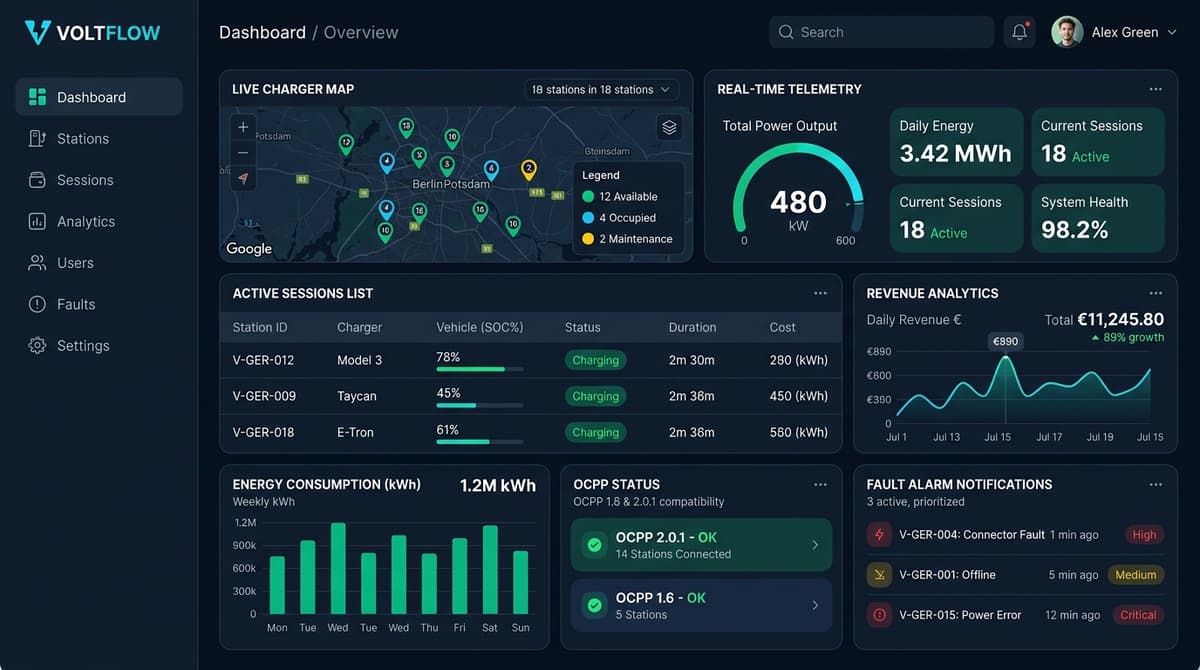Image resolution: width=1200 pixels, height=670 pixels.
Task: Open Active Sessions List more options
Action: tap(820, 293)
